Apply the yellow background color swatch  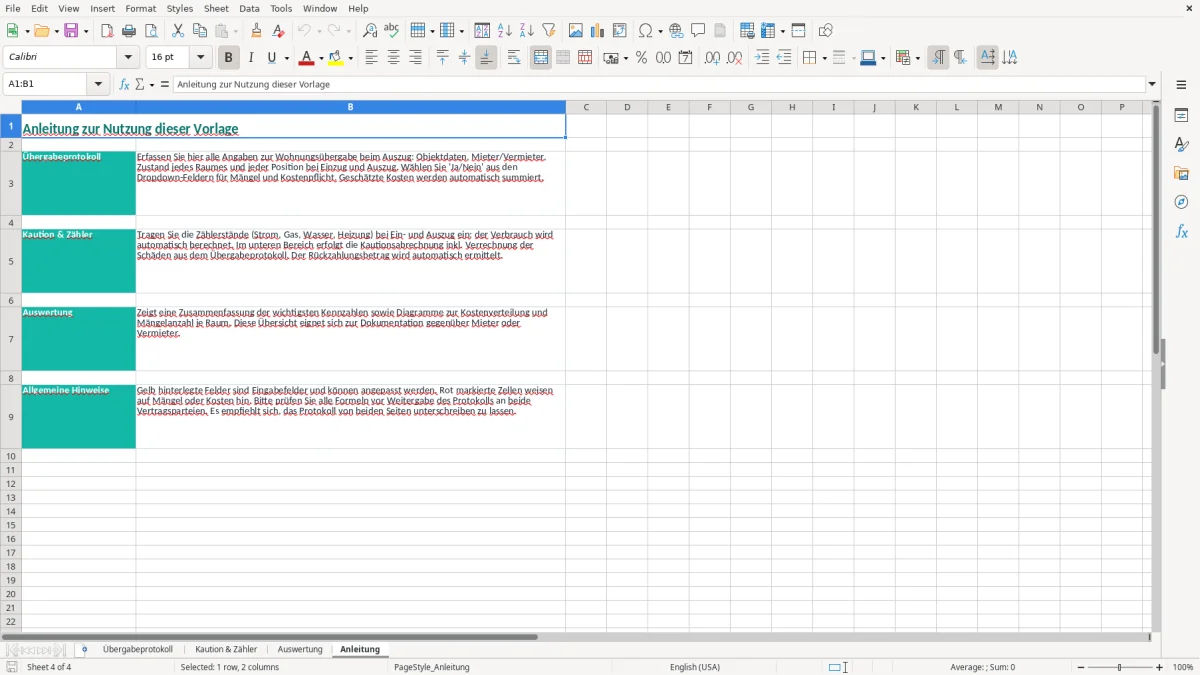tap(336, 58)
